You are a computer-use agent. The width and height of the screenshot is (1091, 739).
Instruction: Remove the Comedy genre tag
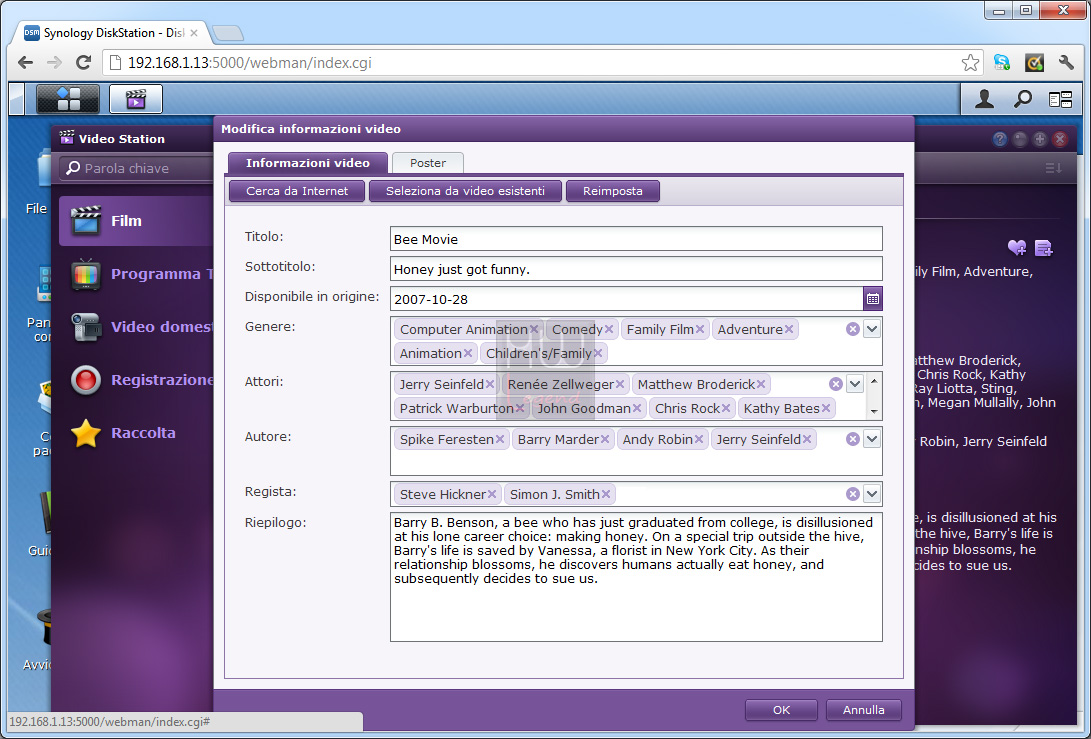click(x=609, y=329)
